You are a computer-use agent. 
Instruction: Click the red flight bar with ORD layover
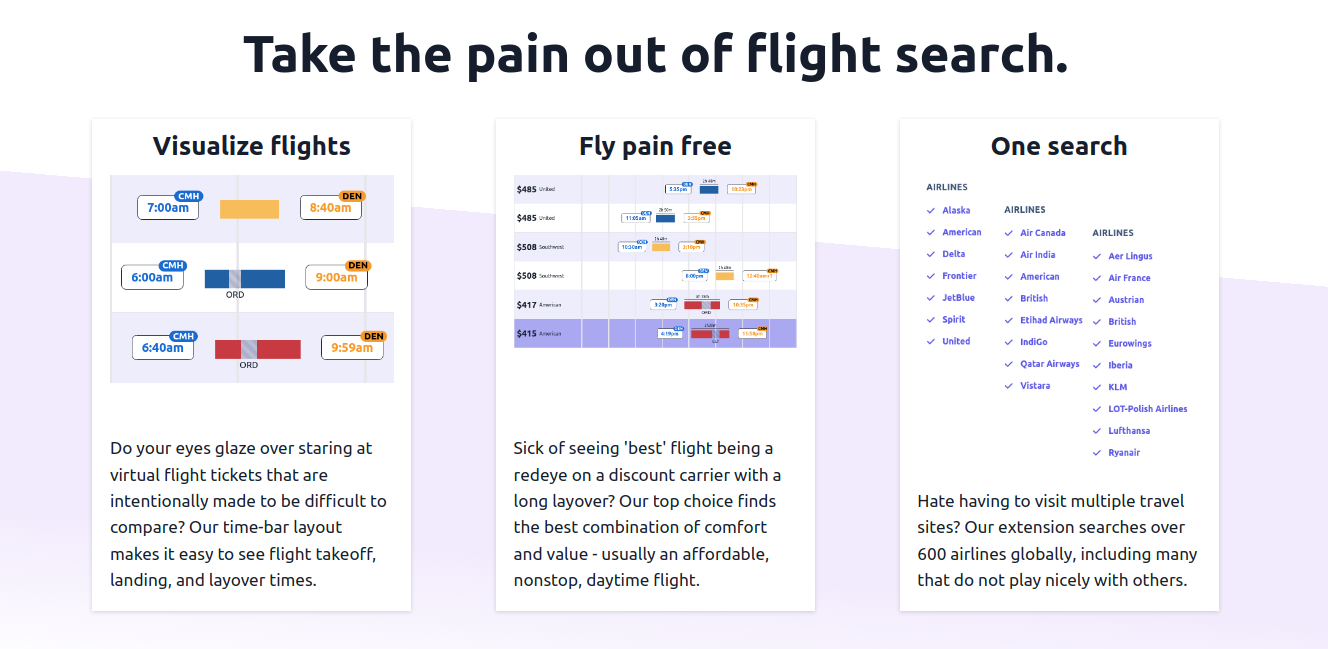(x=258, y=349)
